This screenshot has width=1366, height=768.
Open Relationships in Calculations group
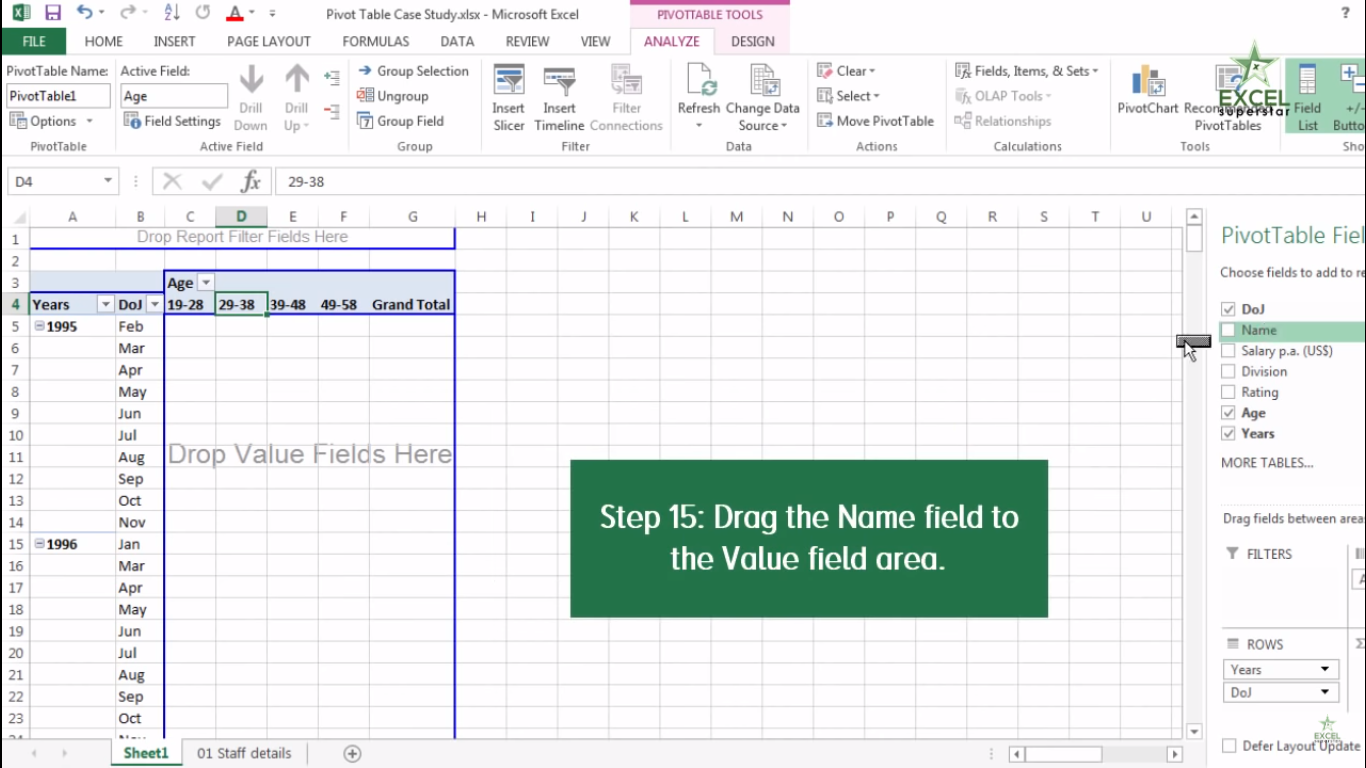click(x=1002, y=121)
